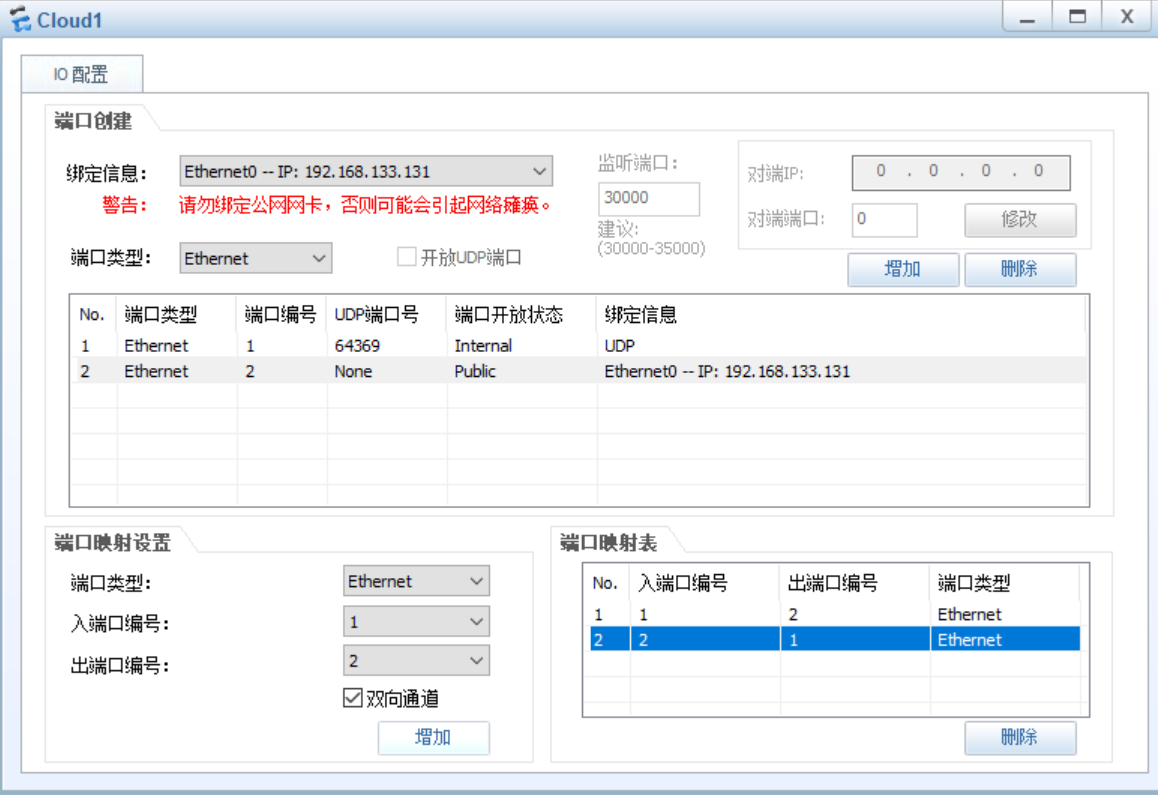Click 删除 button below port mapping table
The image size is (1158, 795).
tap(1019, 738)
